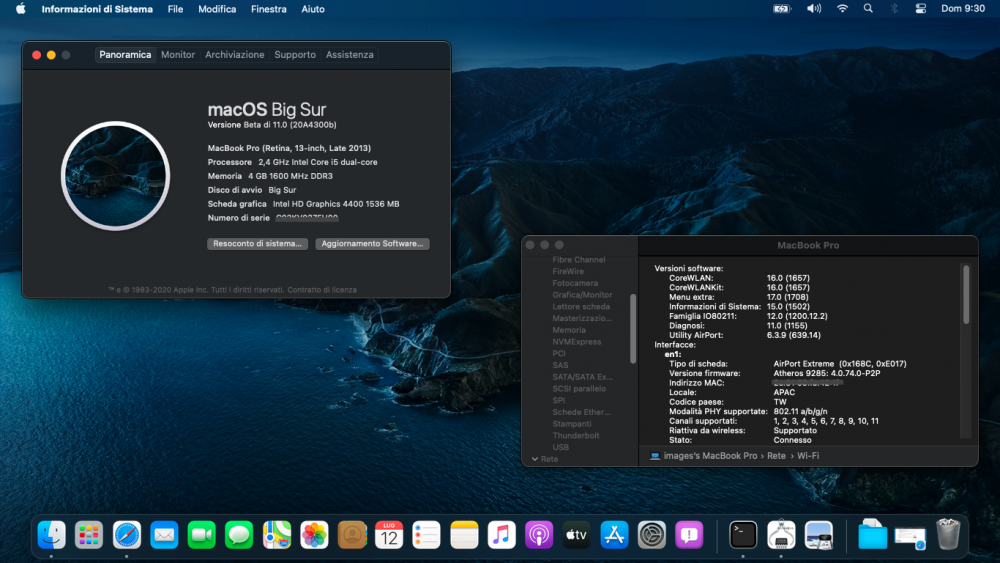Open Spotlight search magnifier

868,9
